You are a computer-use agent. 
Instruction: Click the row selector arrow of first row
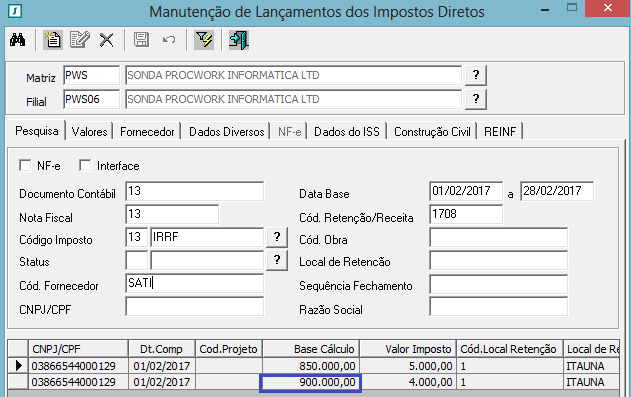18,366
